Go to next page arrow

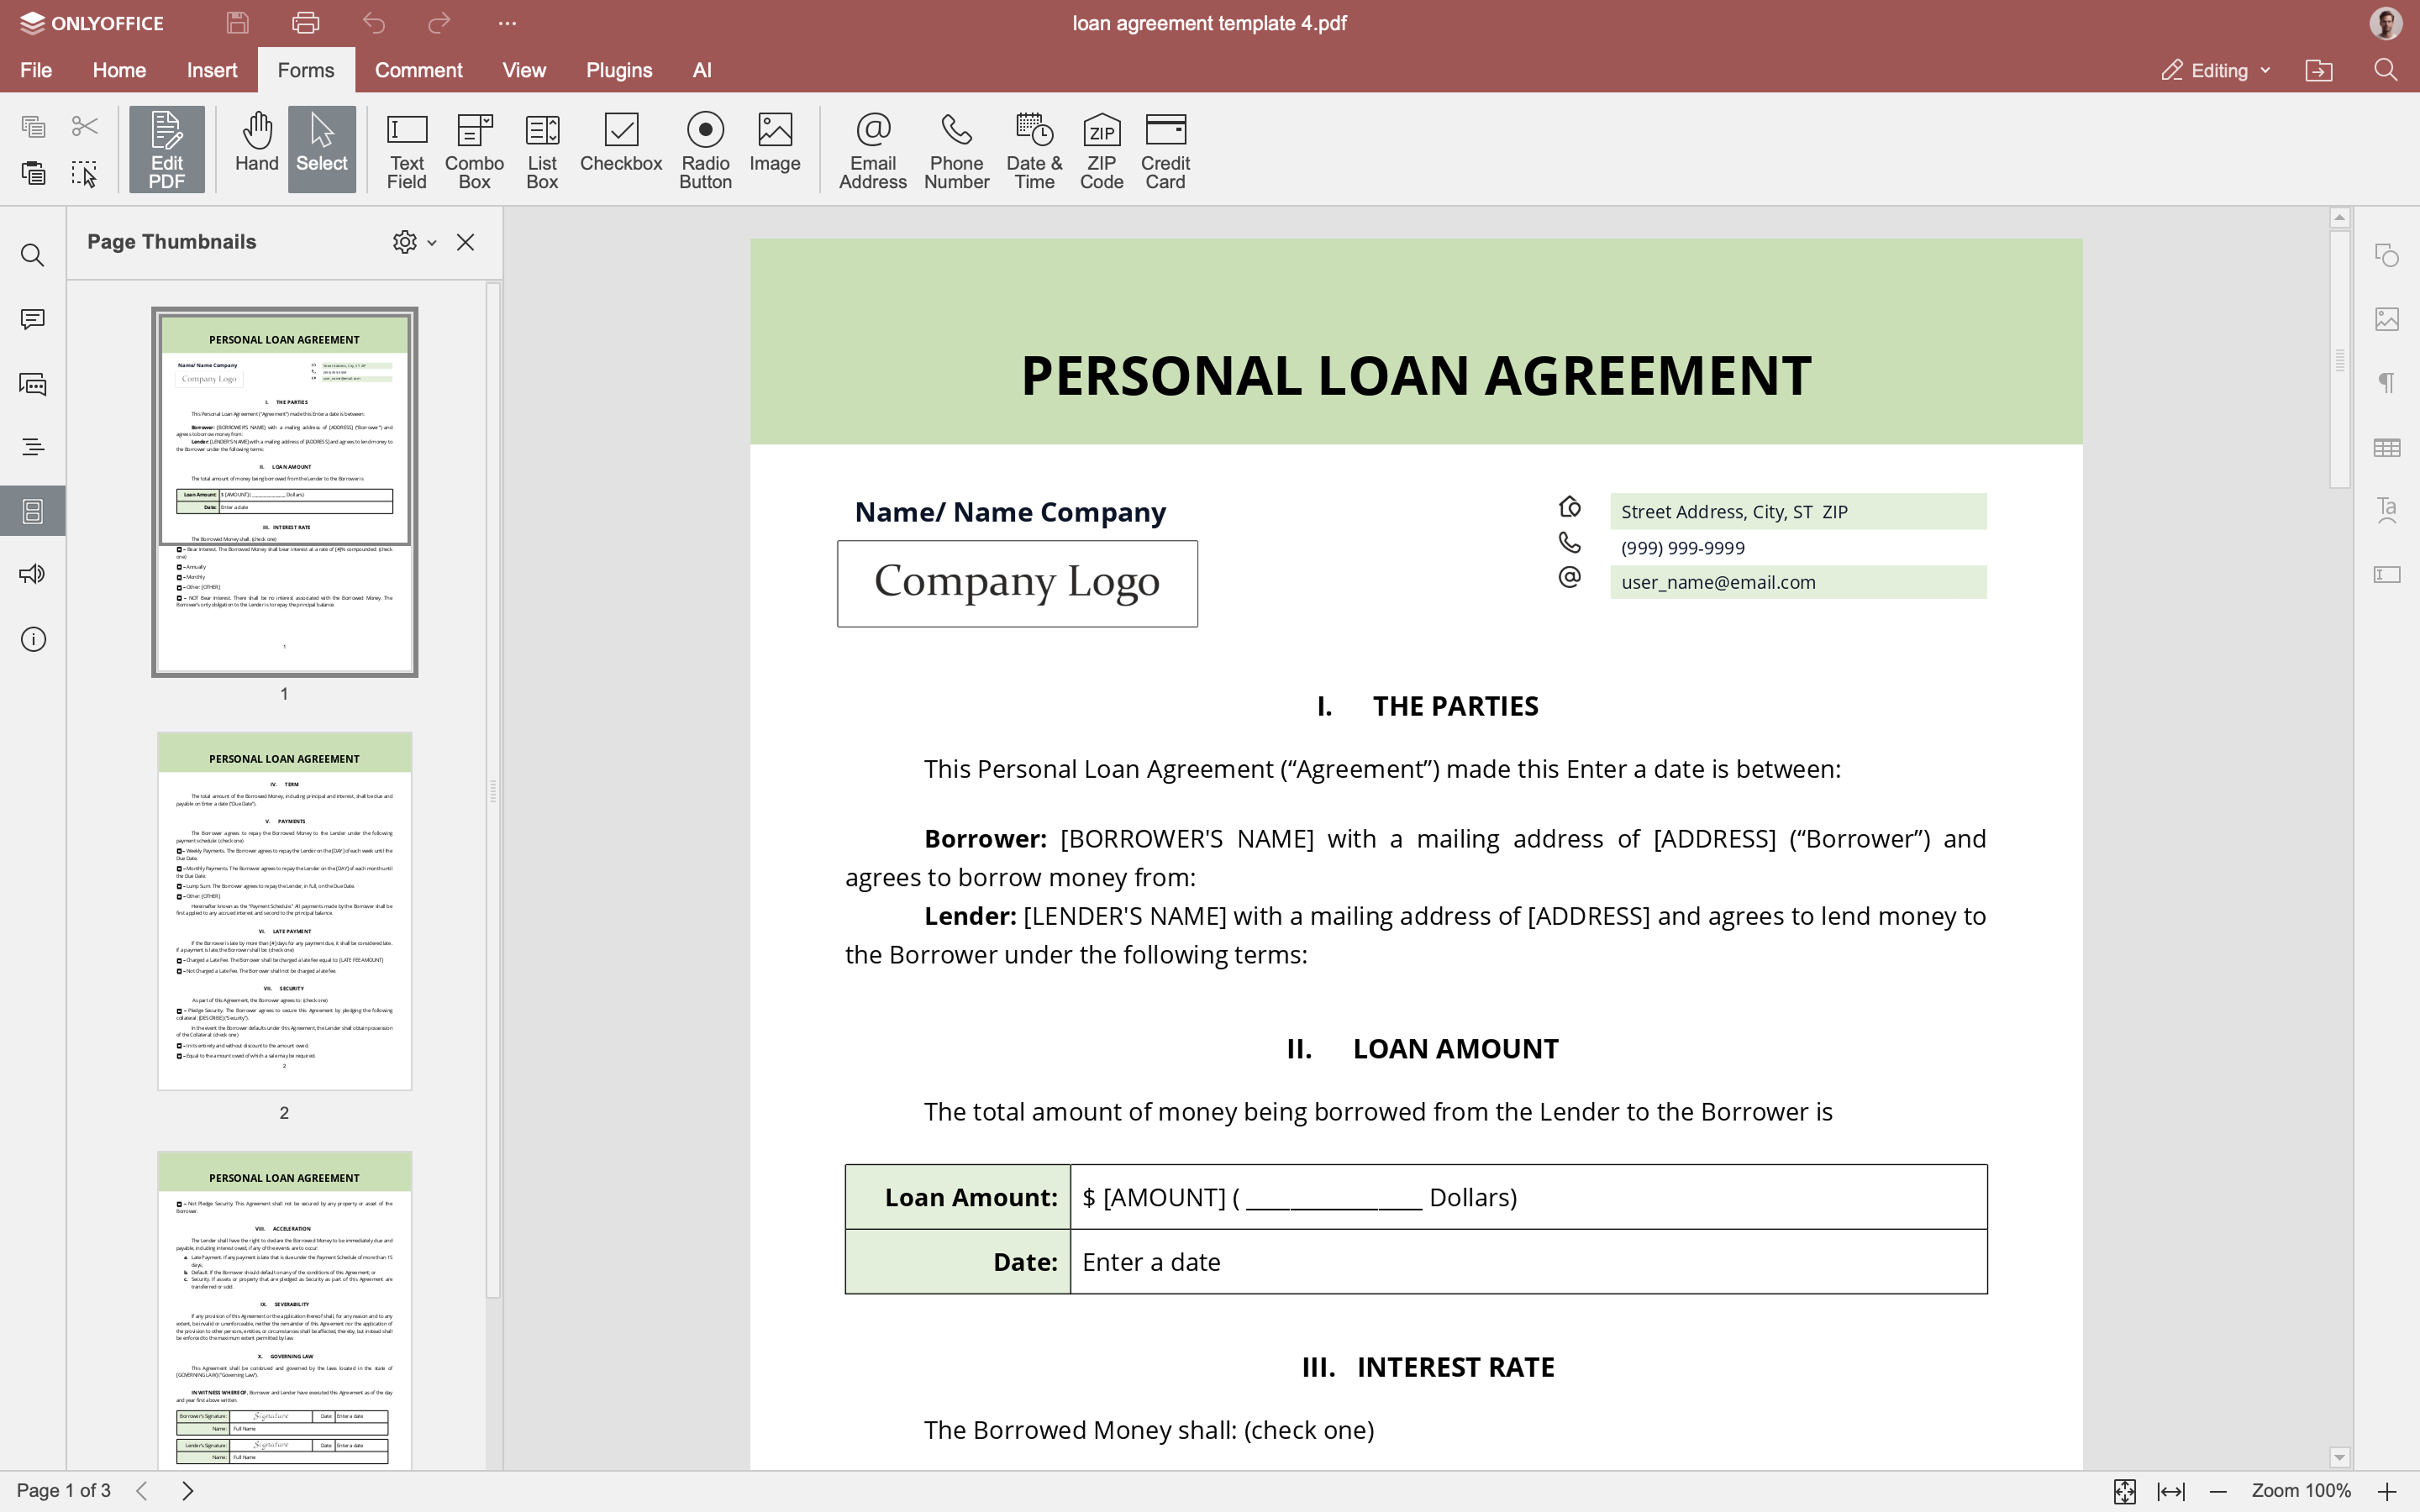(188, 1490)
